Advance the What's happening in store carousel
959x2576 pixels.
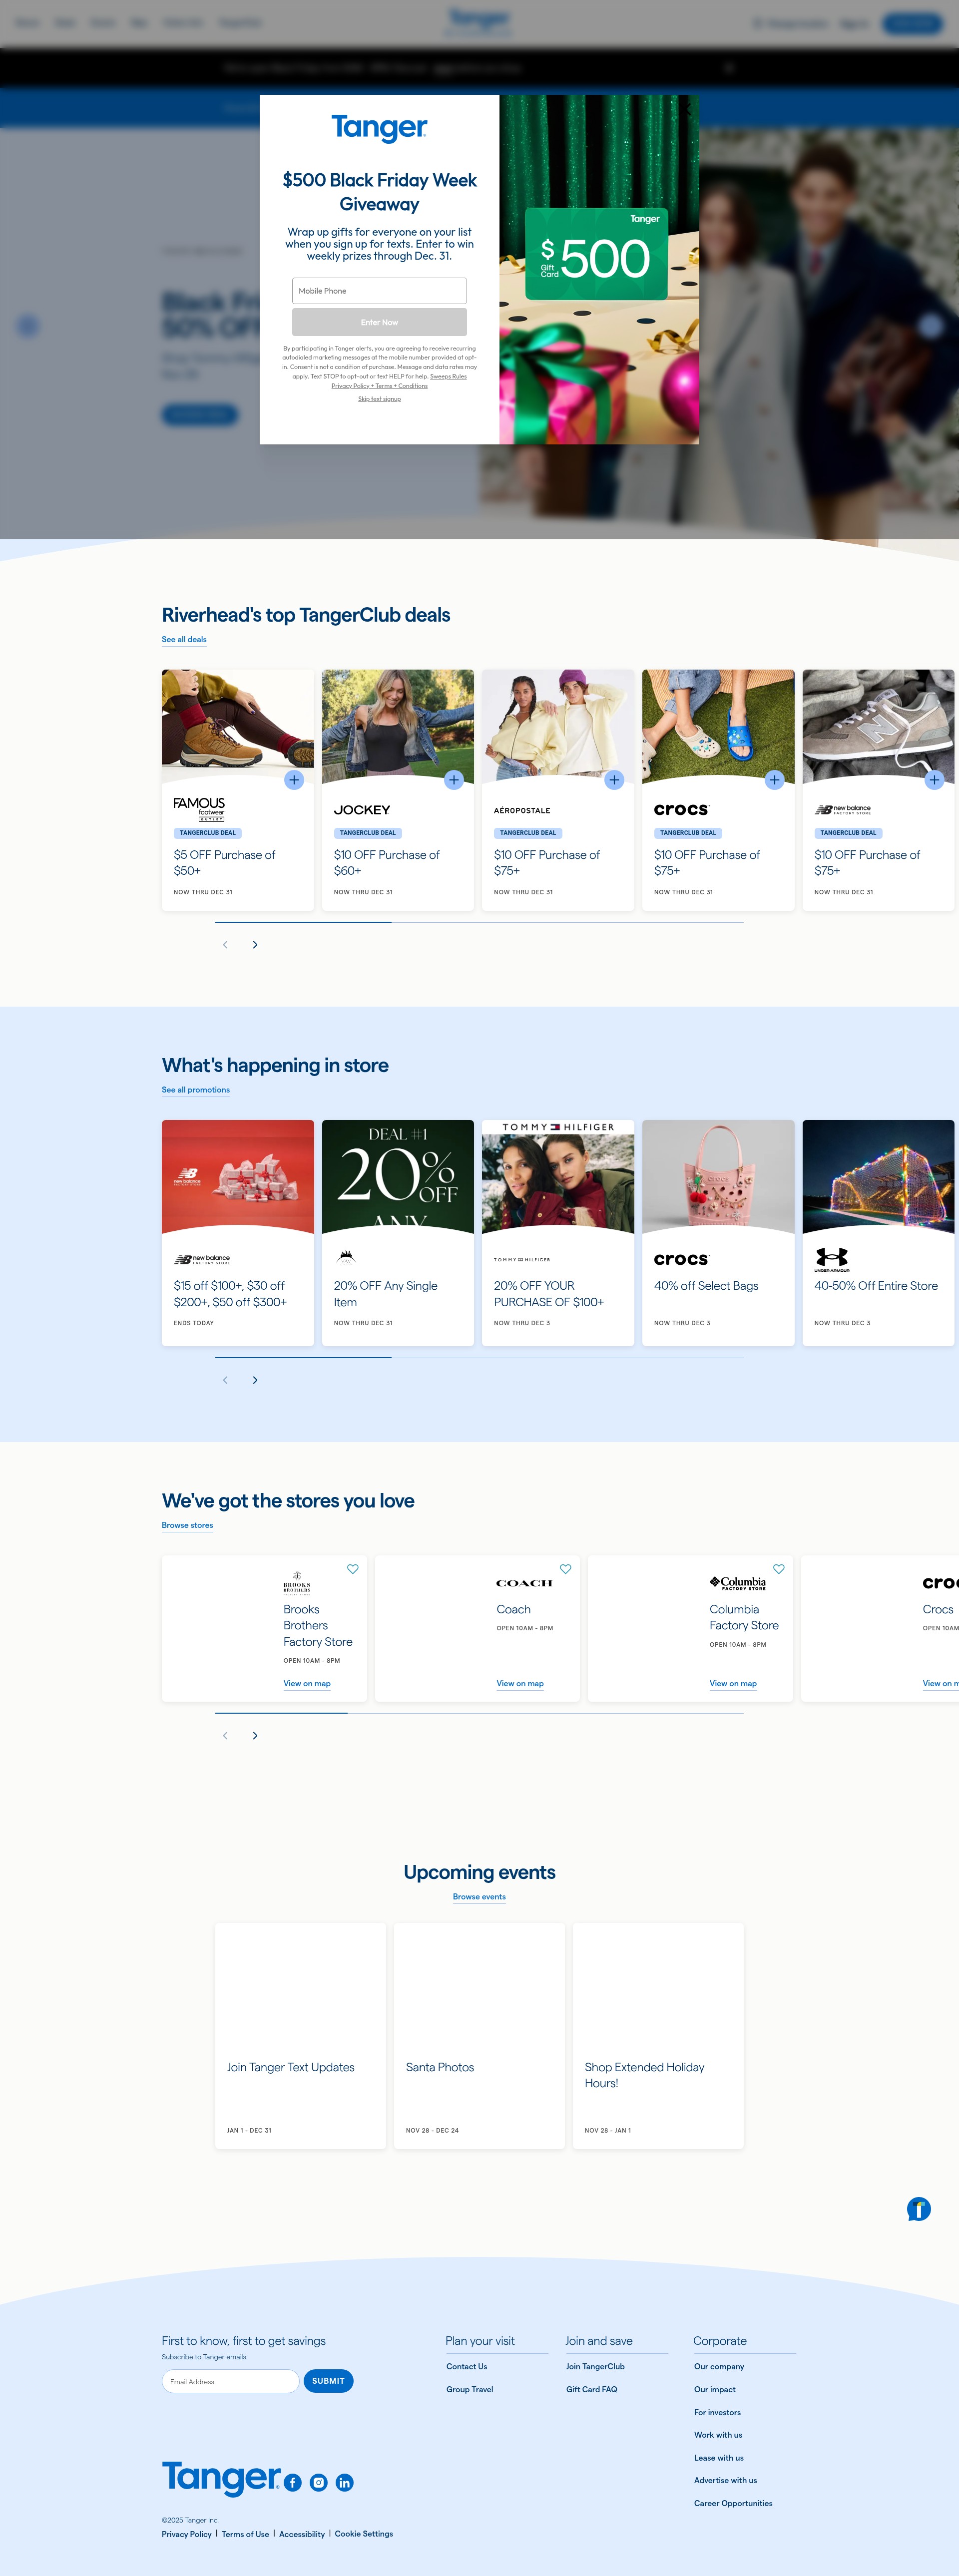(255, 1380)
